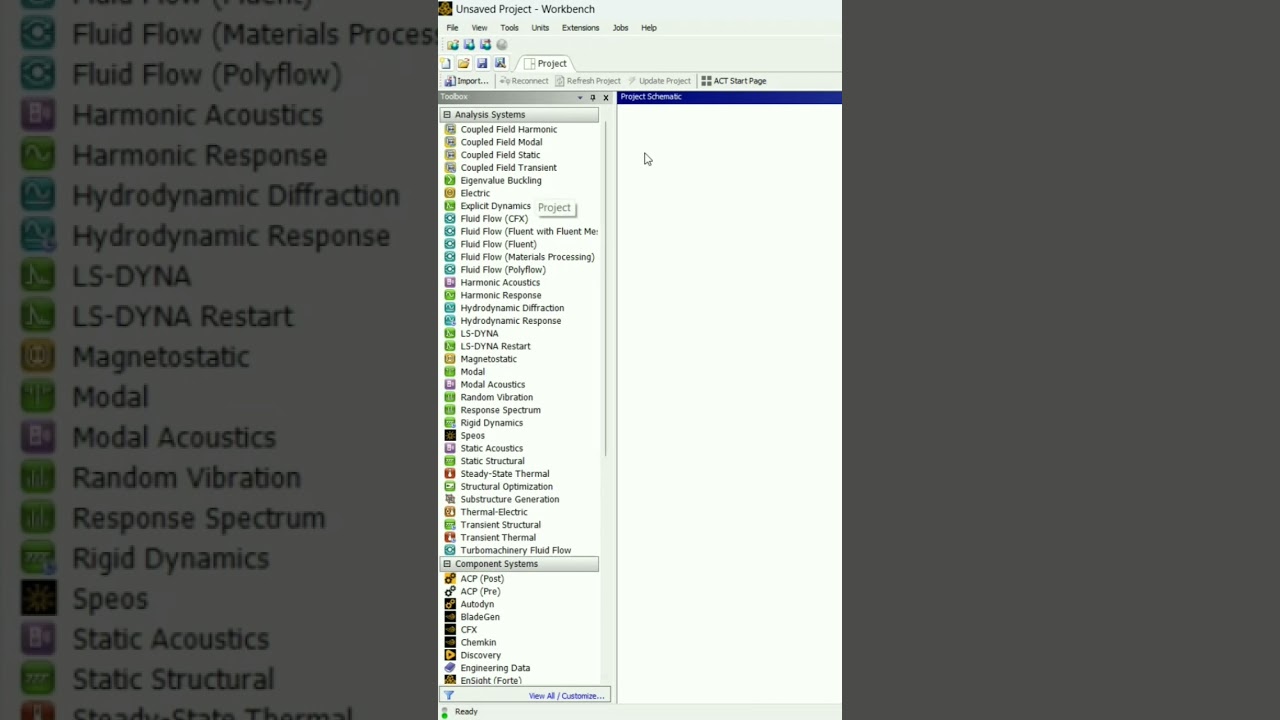Open the ACT Start Page

734,81
